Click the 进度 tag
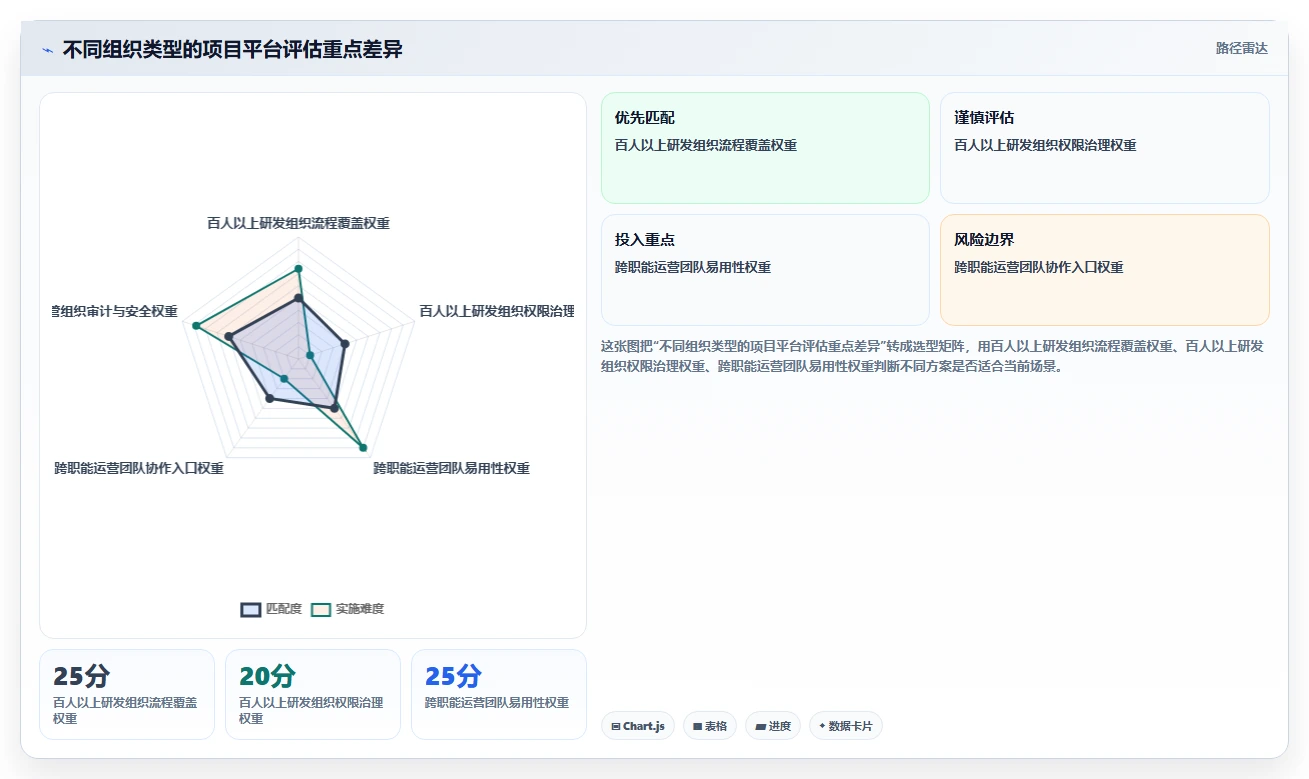Screen dimensions: 1309x779 (x=773, y=726)
